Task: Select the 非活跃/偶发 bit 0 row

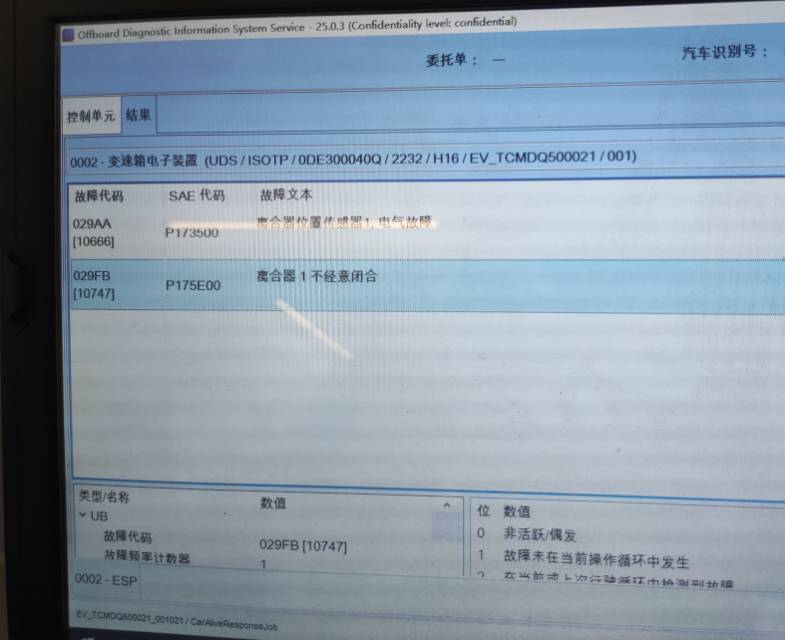Action: pyautogui.click(x=539, y=535)
